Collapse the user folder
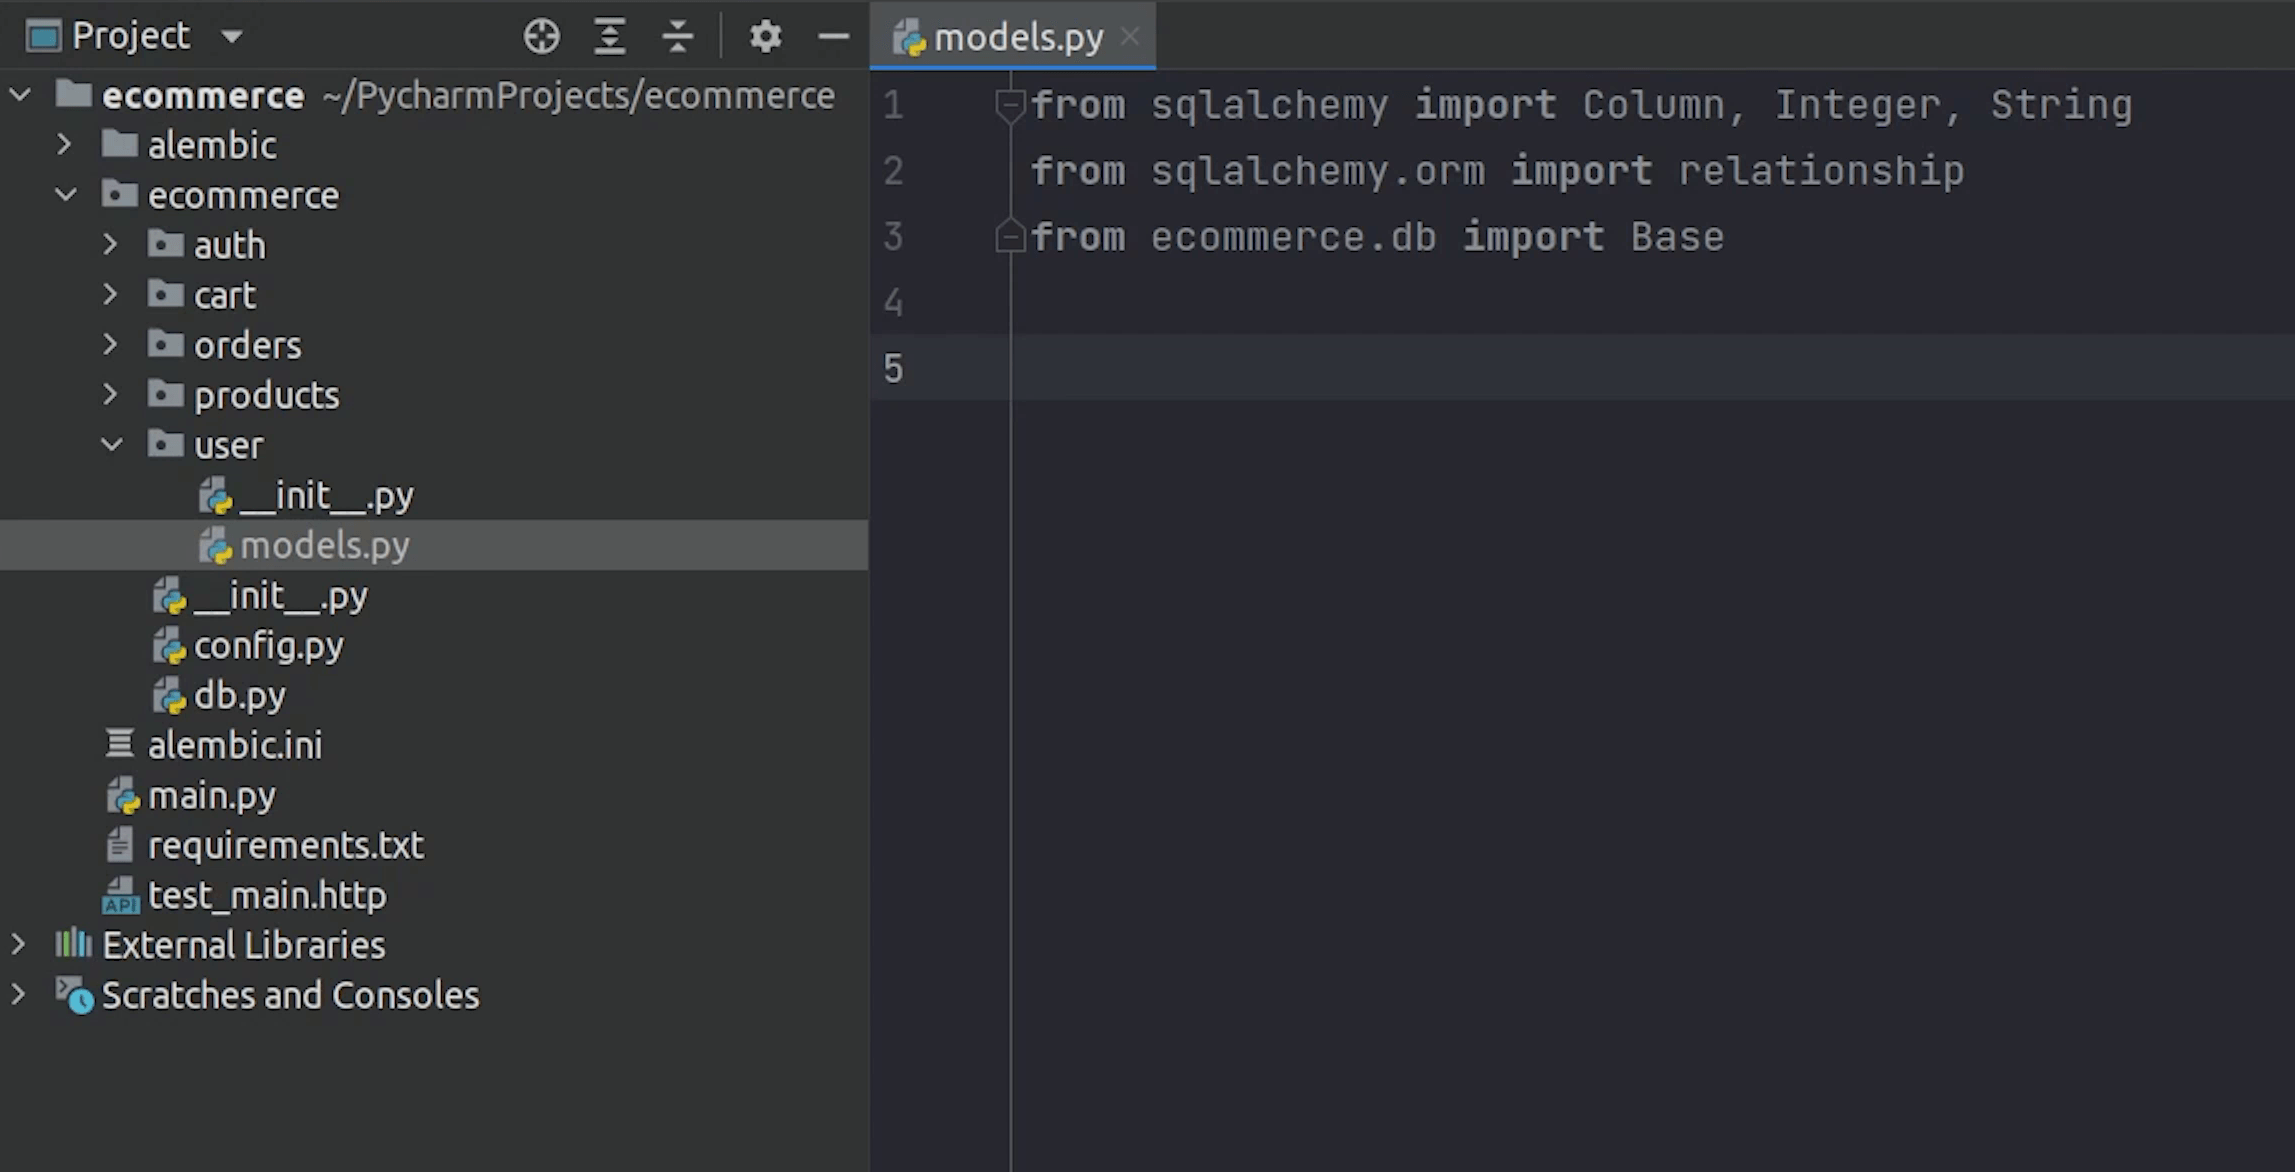This screenshot has height=1172, width=2295. pos(111,445)
